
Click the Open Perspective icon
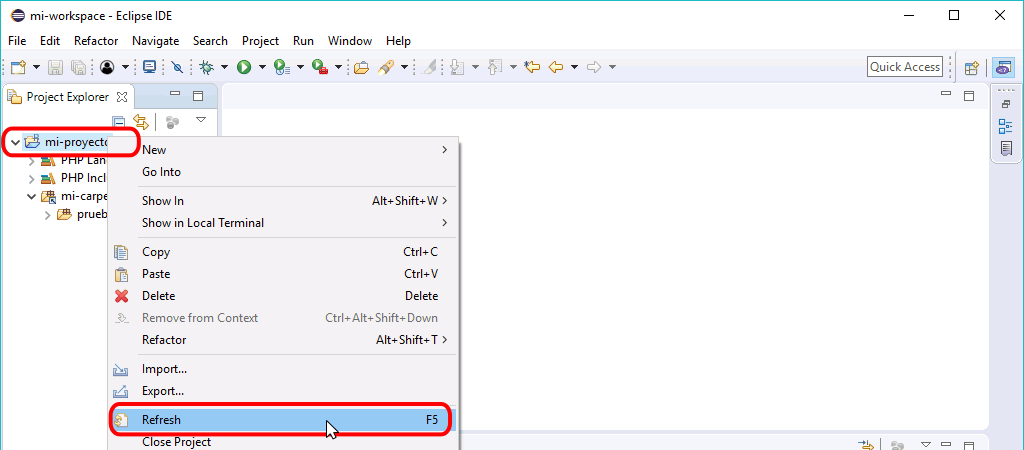coord(972,67)
